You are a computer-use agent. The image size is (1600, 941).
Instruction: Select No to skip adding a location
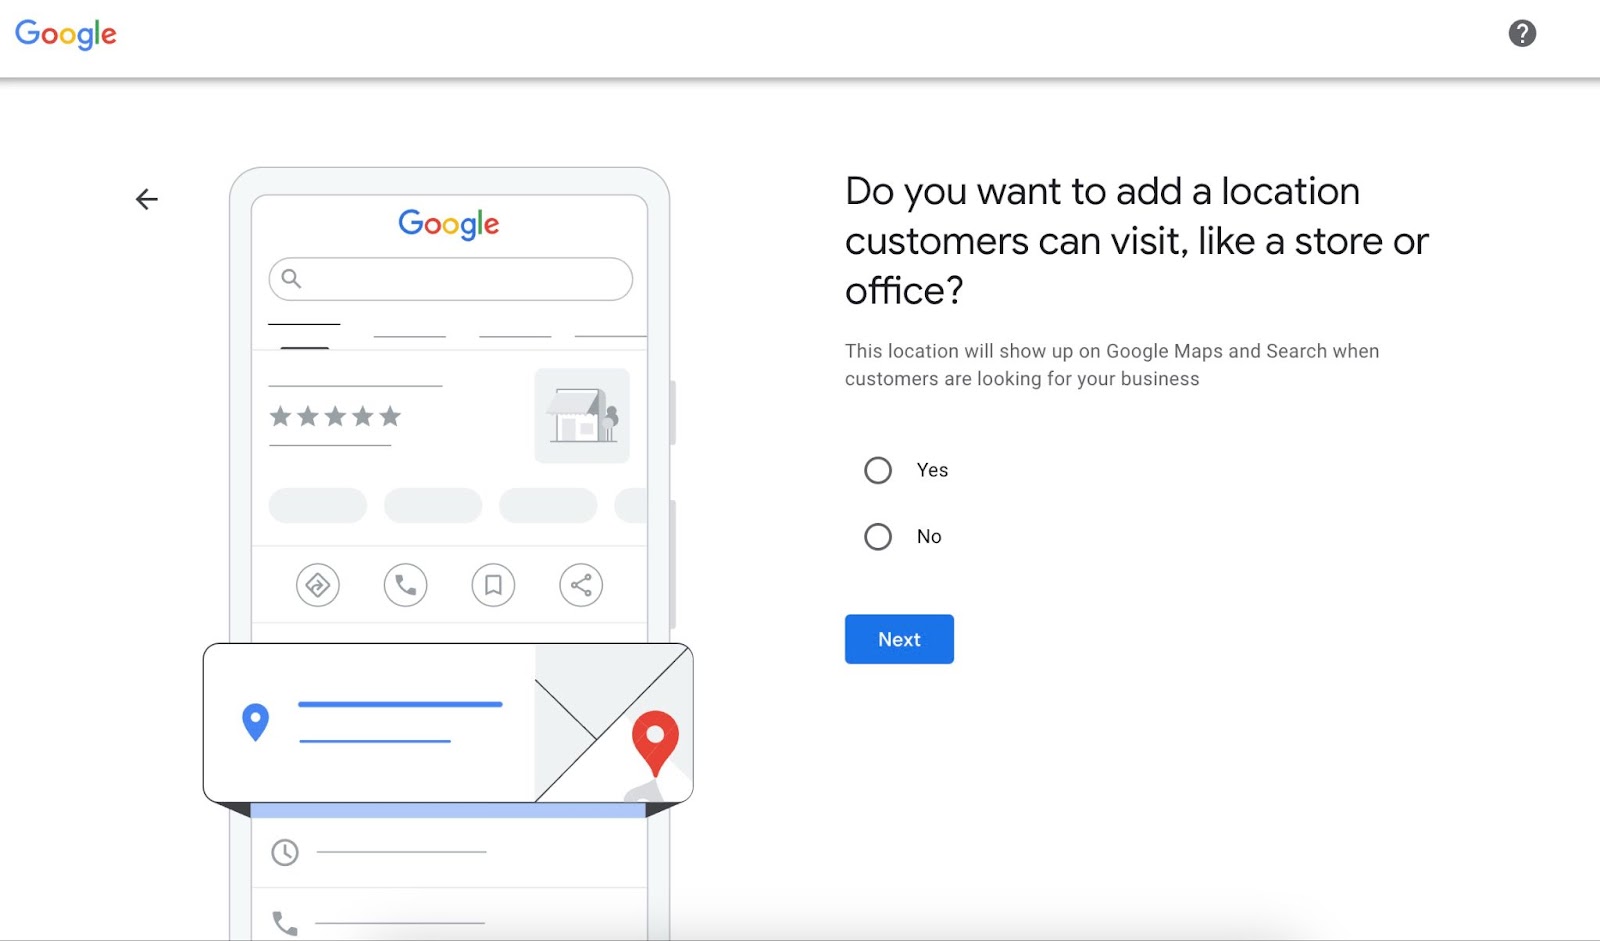pyautogui.click(x=877, y=536)
